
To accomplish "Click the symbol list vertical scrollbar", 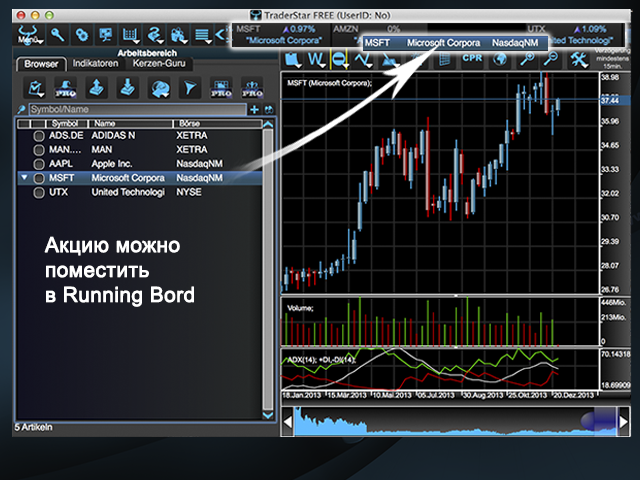I will pyautogui.click(x=268, y=269).
